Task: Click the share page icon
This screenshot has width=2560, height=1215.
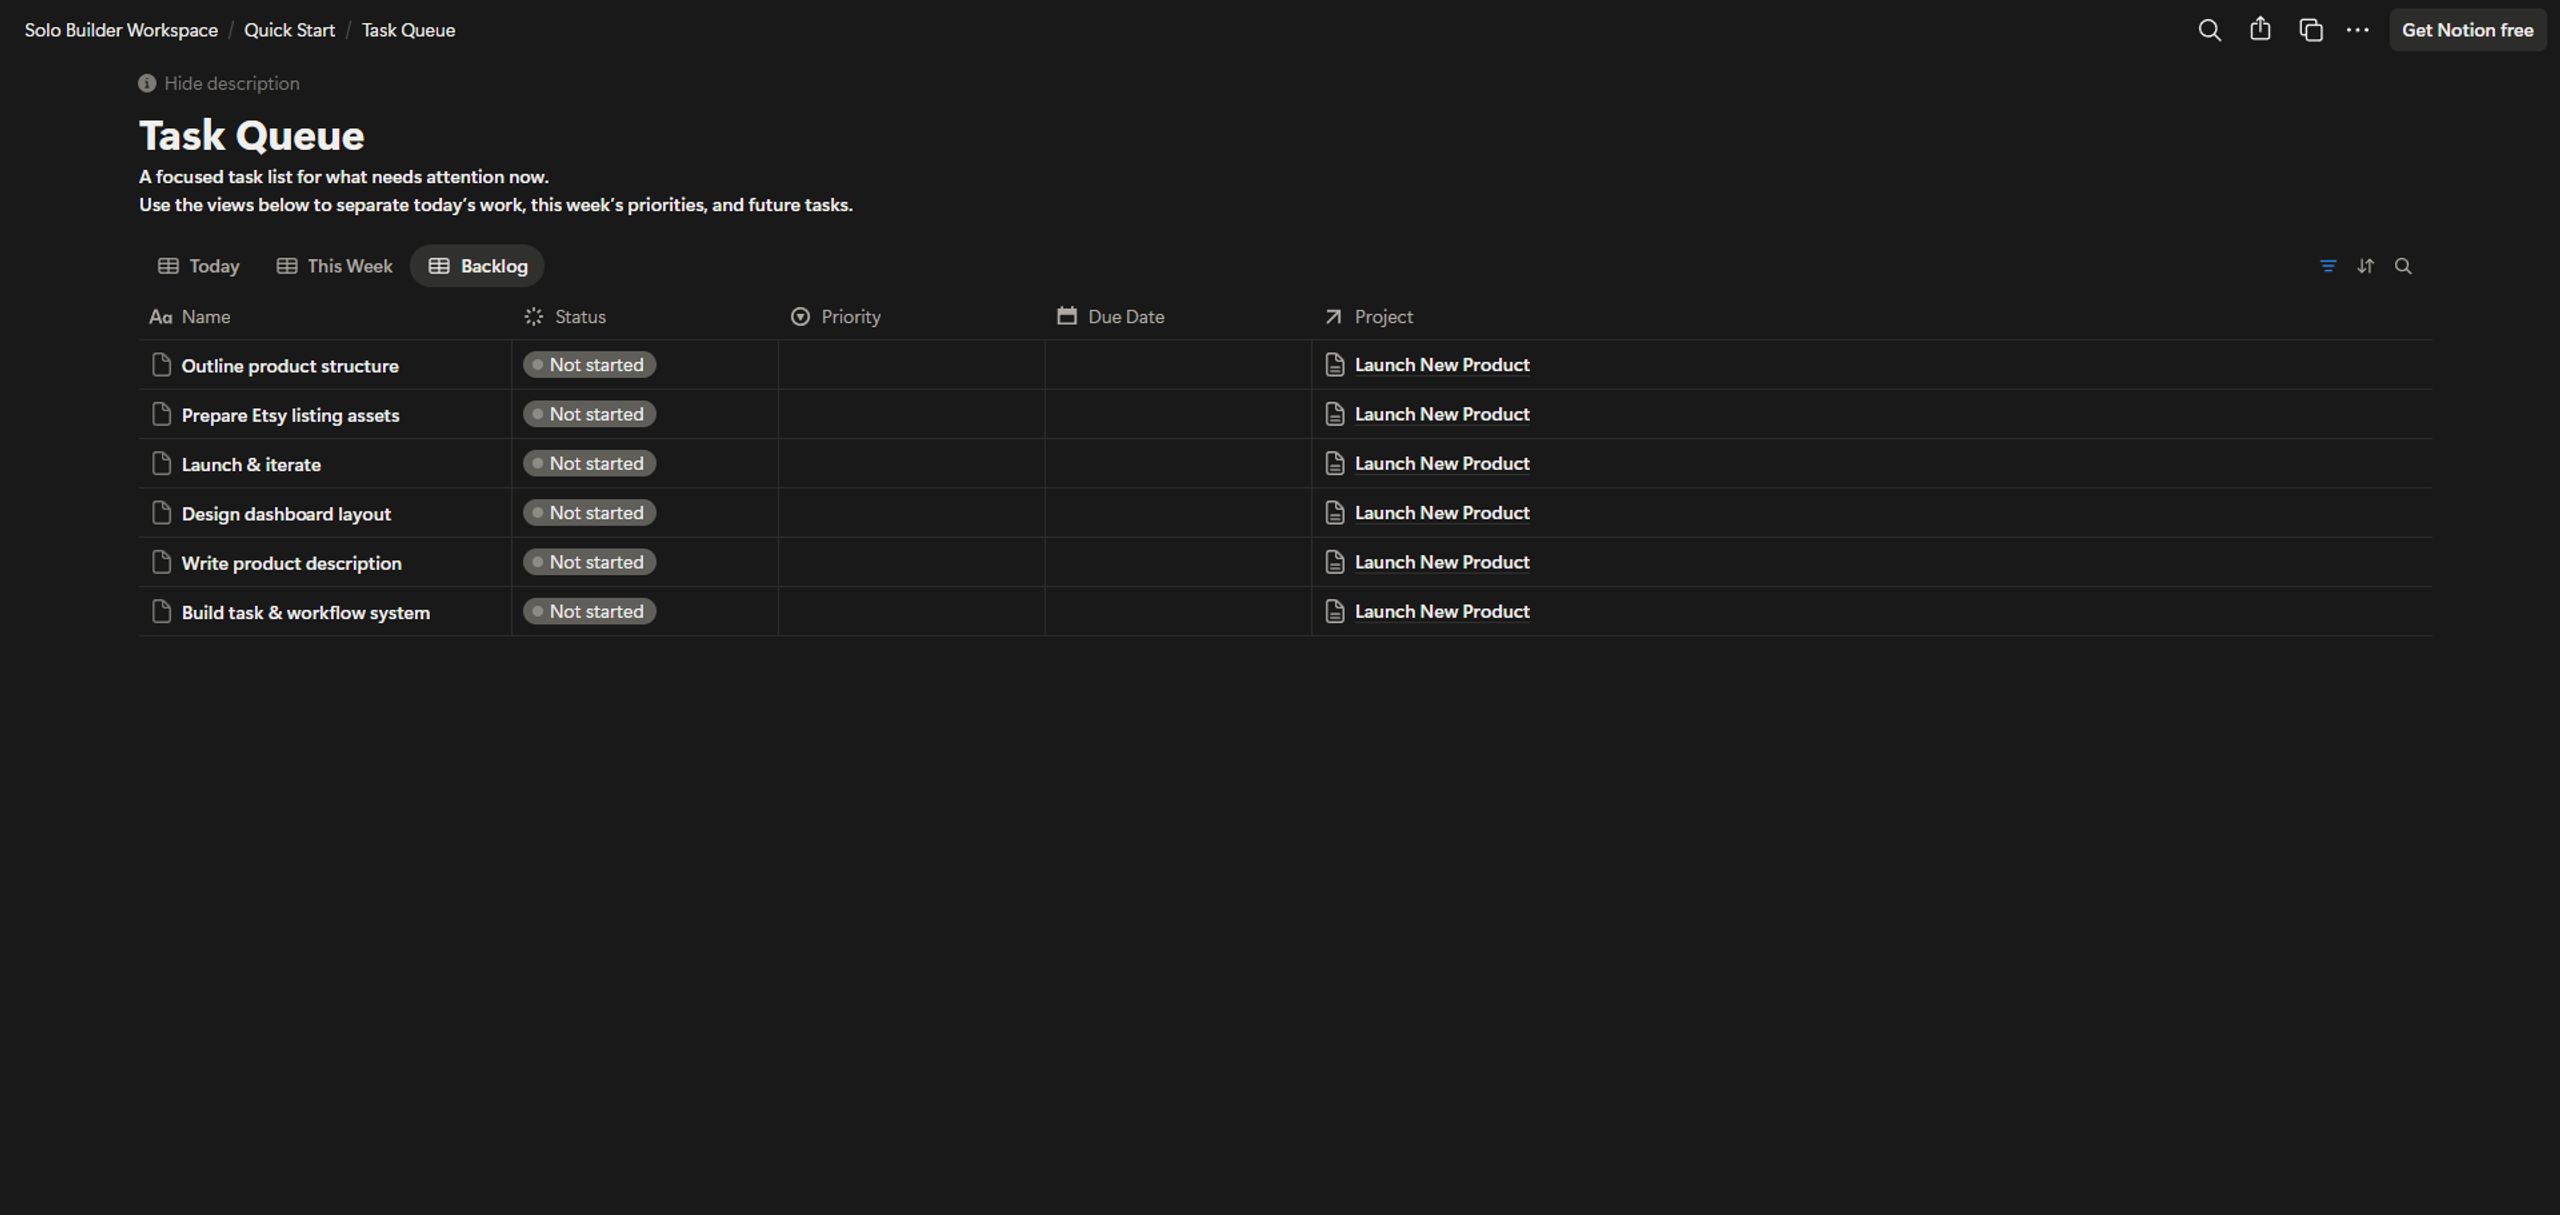Action: 2260,30
